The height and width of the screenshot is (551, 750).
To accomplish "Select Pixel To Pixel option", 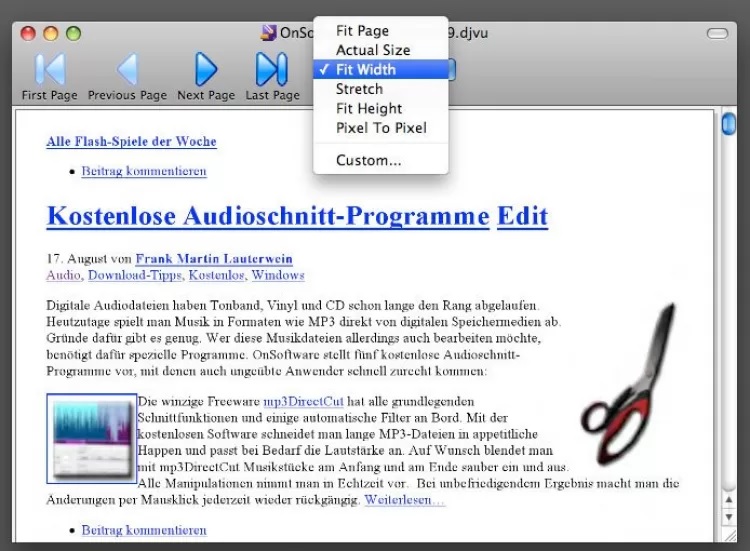I will click(381, 128).
